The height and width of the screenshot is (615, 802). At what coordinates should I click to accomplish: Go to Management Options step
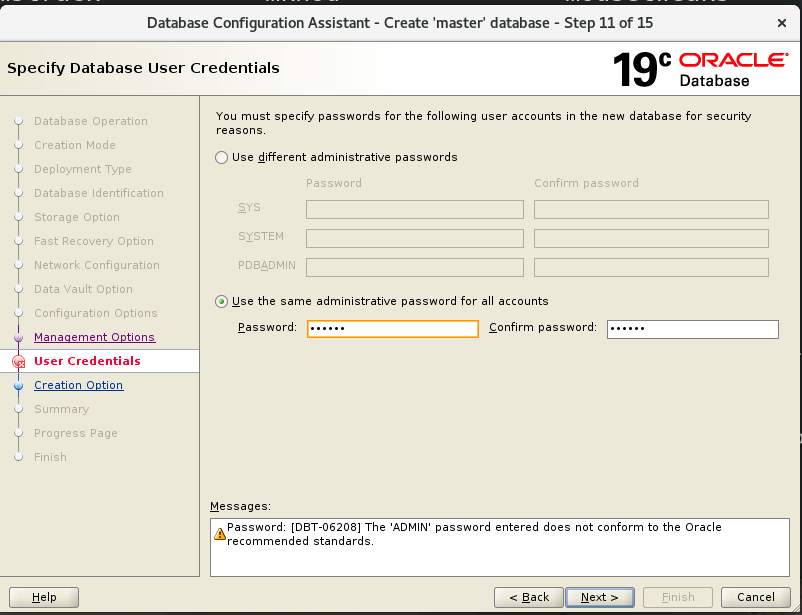[x=95, y=337]
